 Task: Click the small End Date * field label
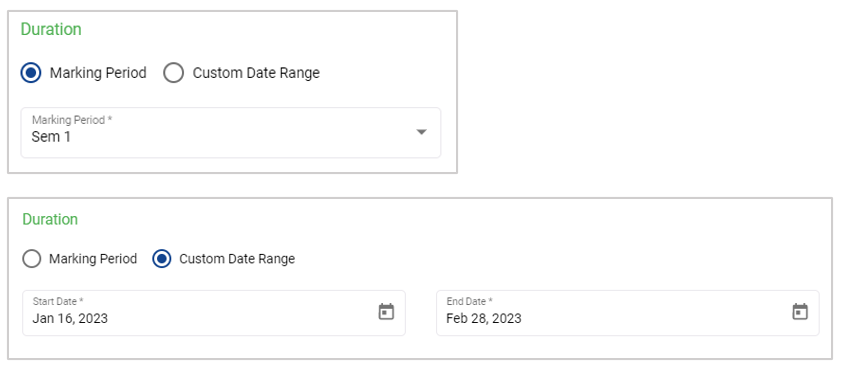(470, 301)
